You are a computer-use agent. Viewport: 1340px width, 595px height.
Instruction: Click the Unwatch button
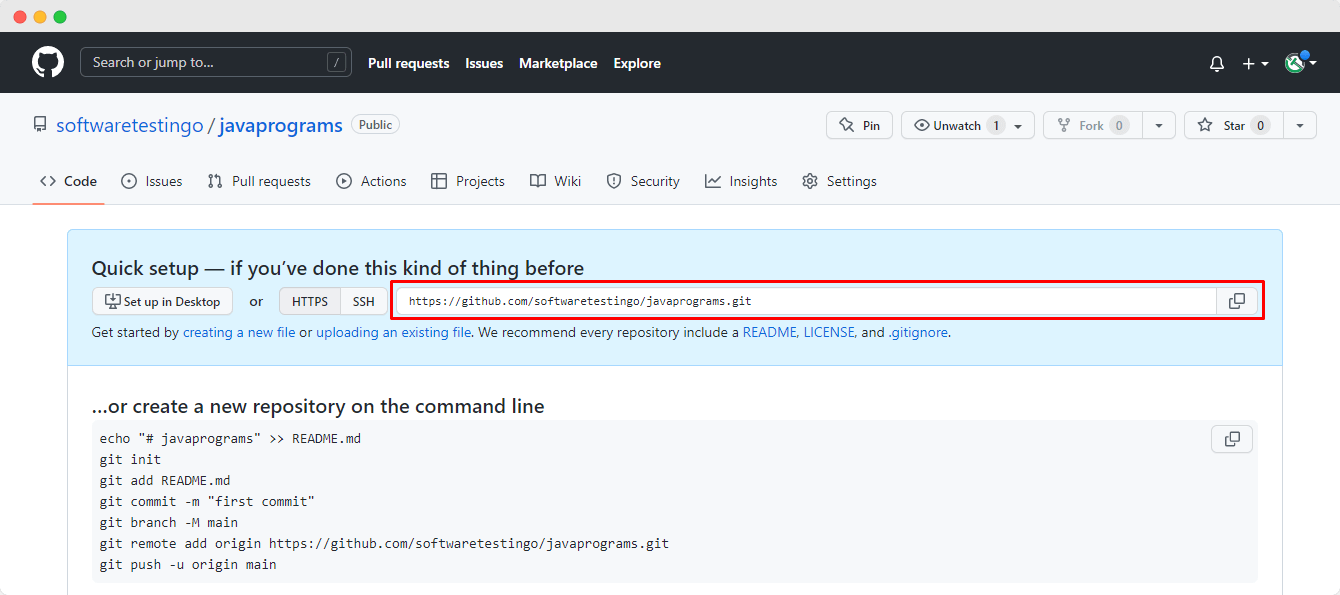coord(967,125)
